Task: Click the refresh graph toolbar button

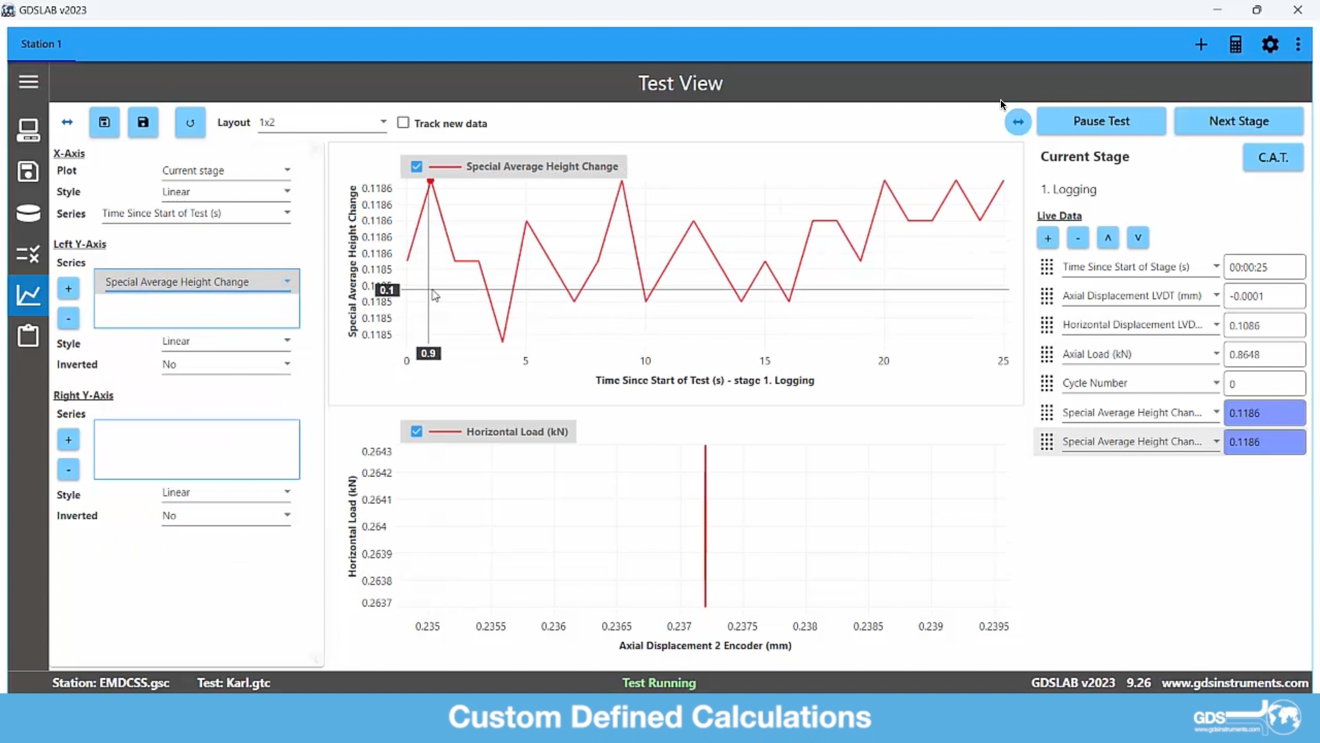Action: 190,122
